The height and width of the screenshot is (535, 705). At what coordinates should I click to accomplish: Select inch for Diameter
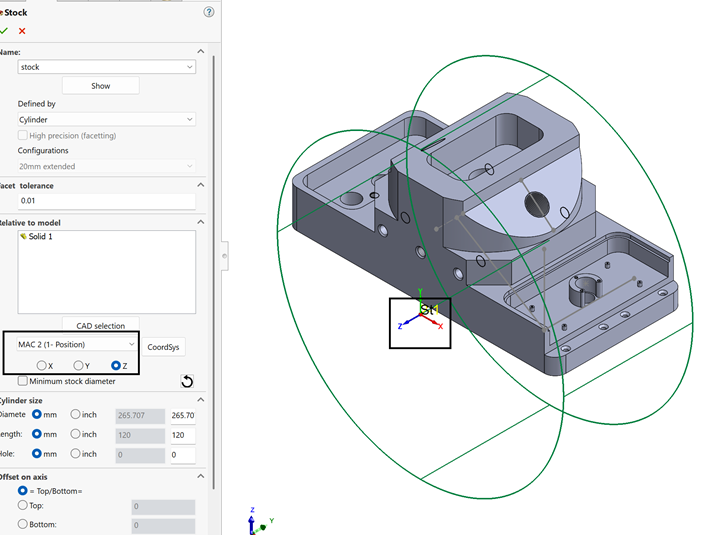click(x=75, y=415)
